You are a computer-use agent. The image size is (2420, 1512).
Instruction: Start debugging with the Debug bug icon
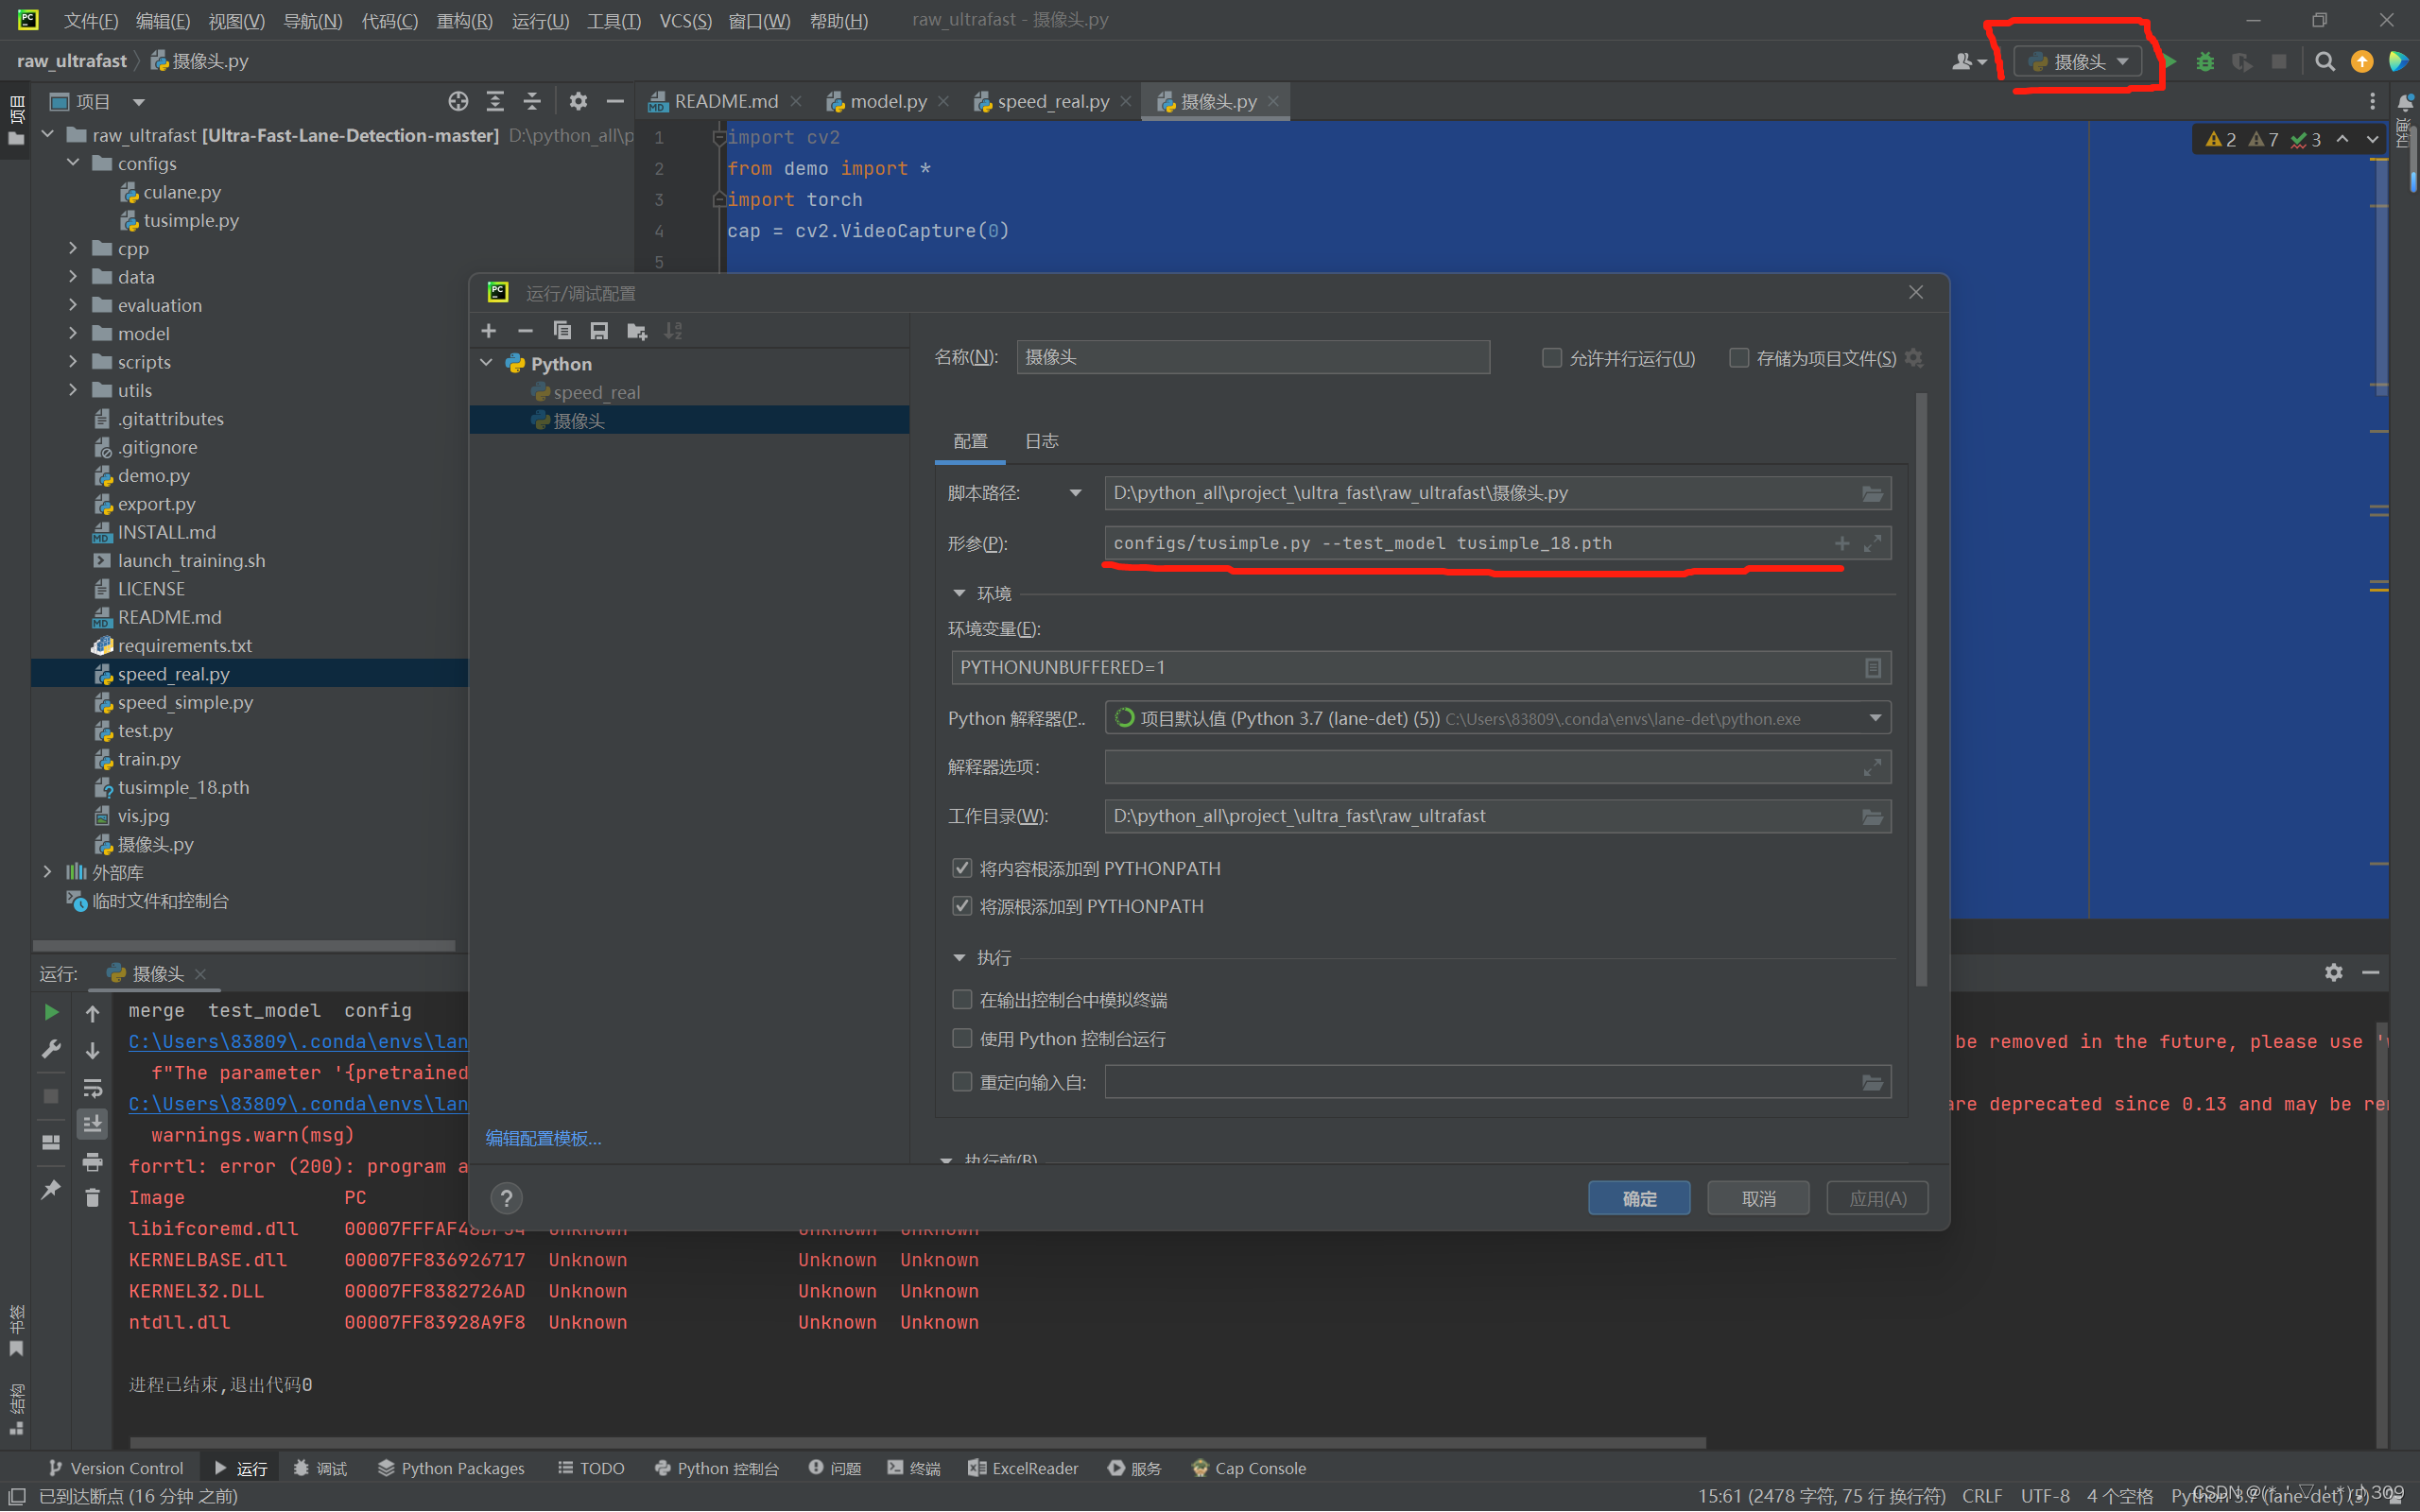click(x=2206, y=61)
